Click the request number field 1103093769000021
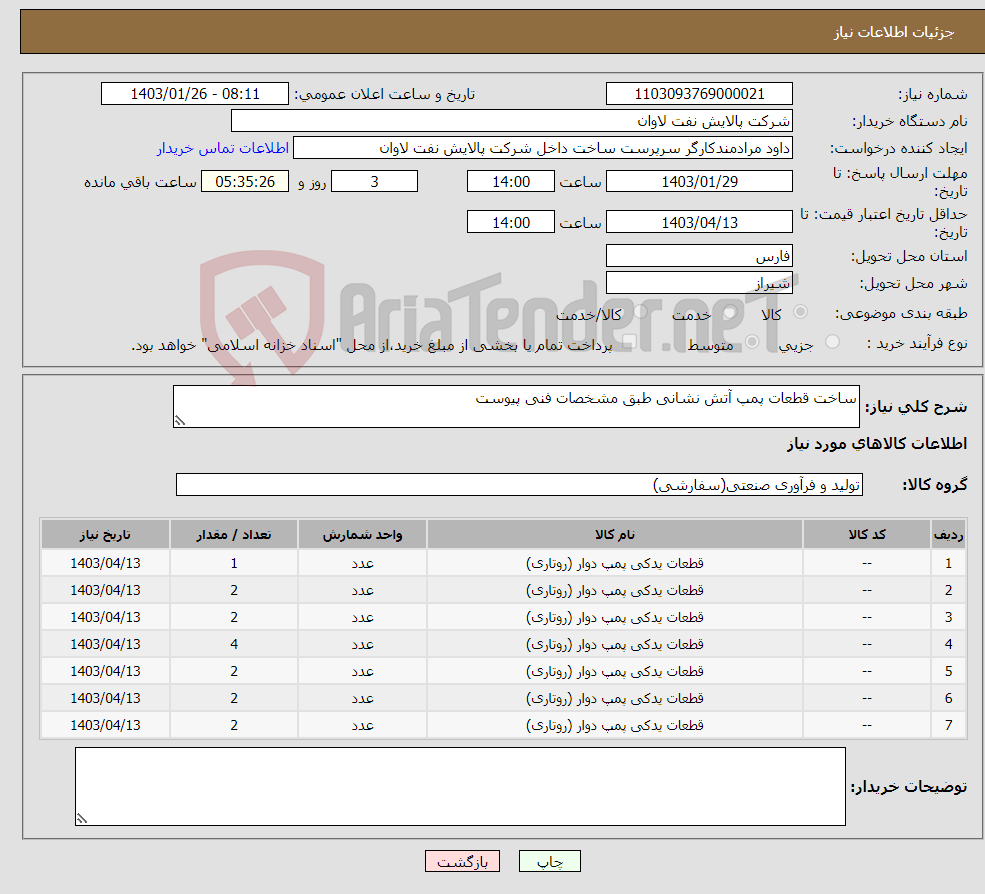 click(699, 94)
